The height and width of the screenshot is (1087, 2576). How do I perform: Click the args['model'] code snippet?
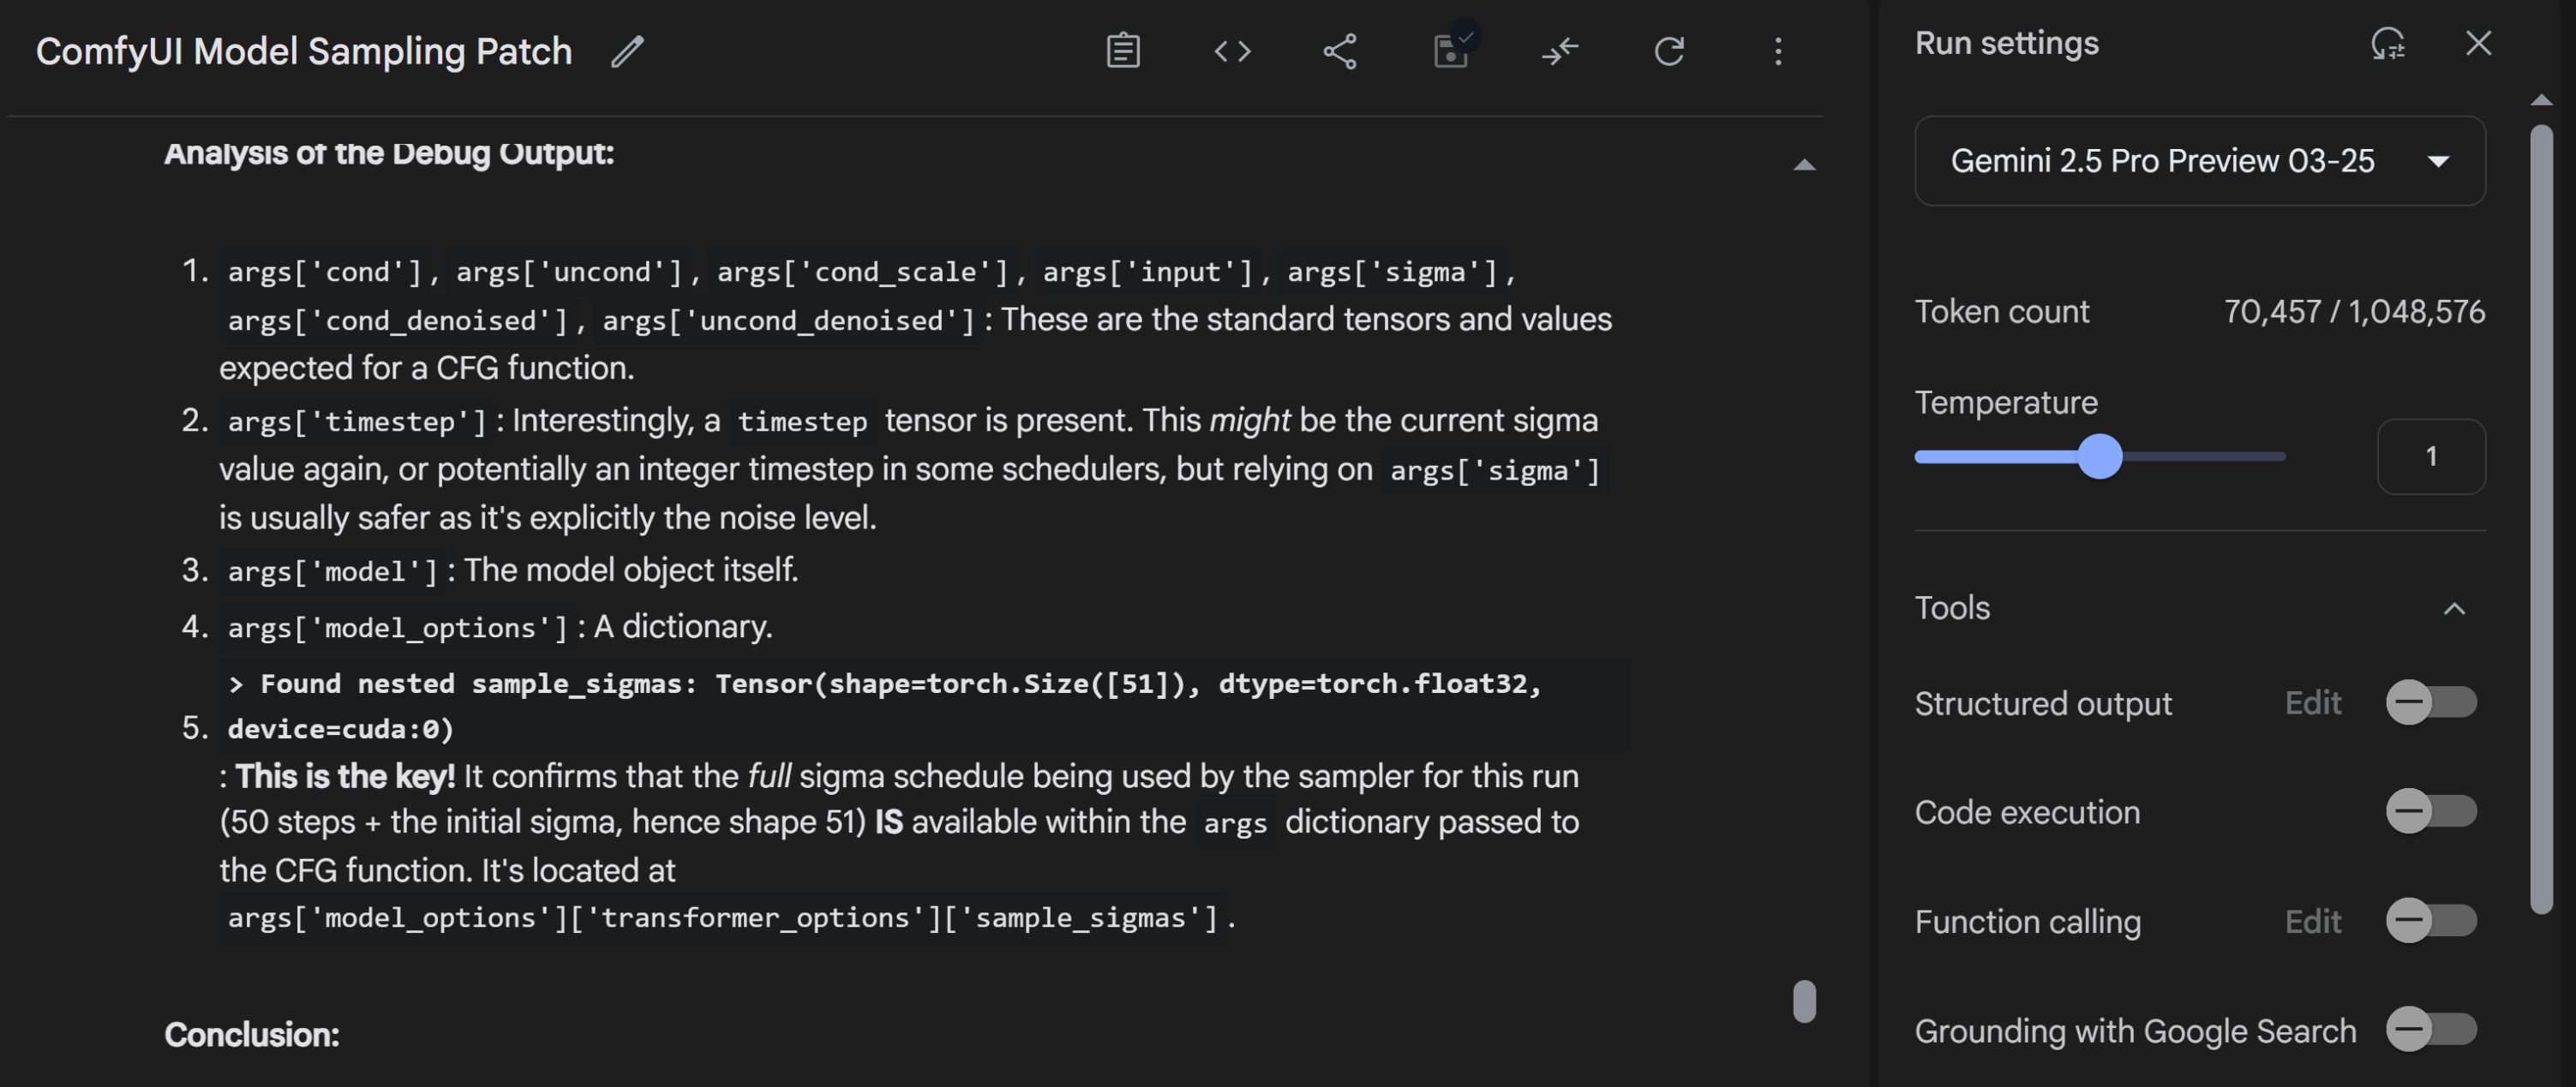[332, 571]
